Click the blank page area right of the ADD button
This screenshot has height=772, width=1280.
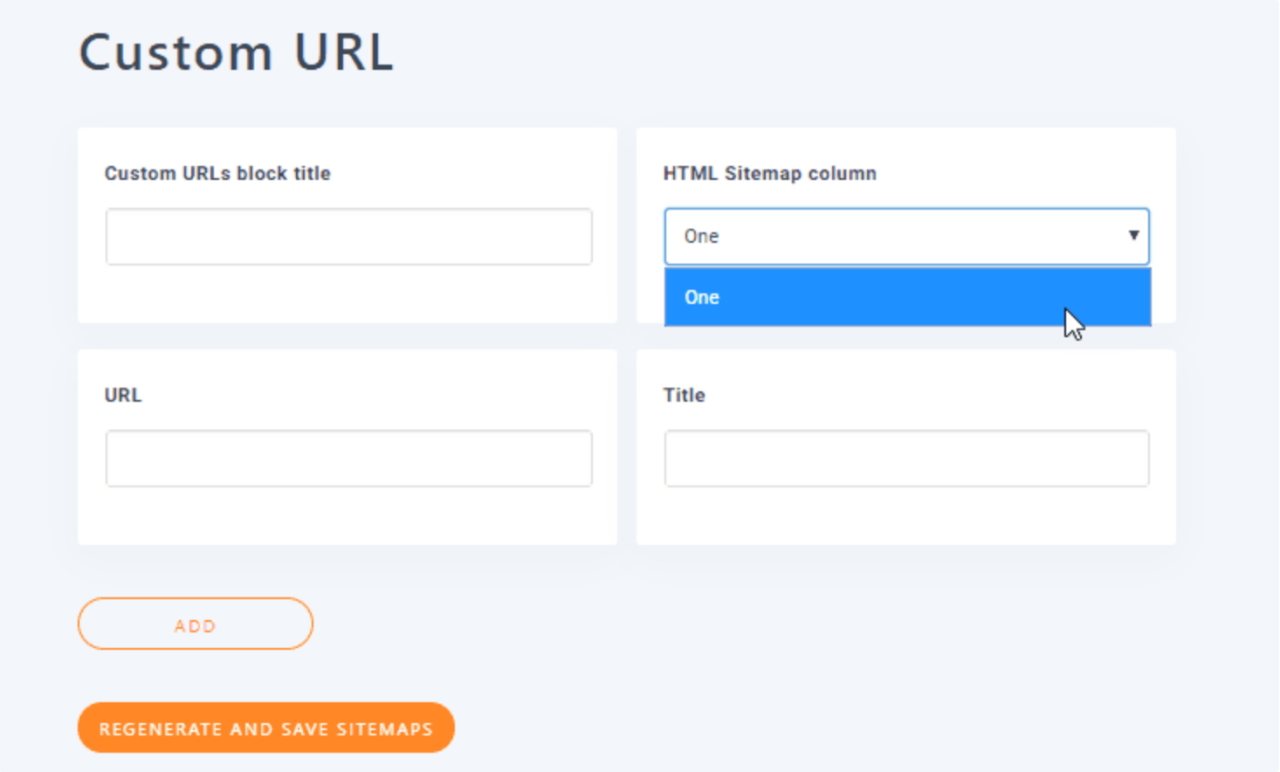[700, 626]
